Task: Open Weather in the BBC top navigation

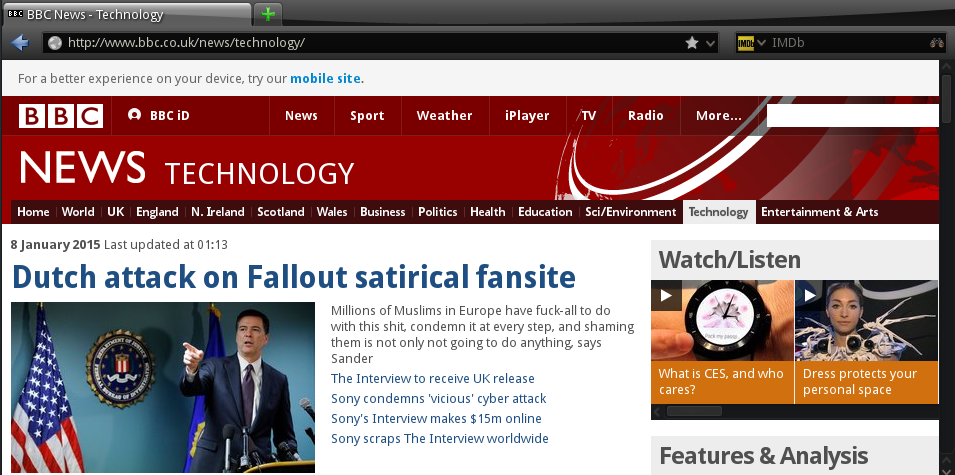Action: click(445, 116)
